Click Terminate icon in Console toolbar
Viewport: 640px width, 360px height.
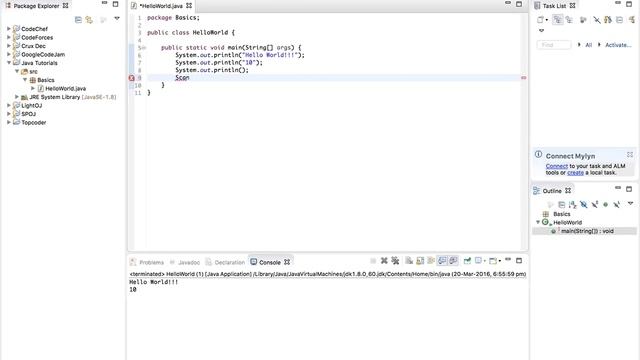pyautogui.click(x=373, y=261)
